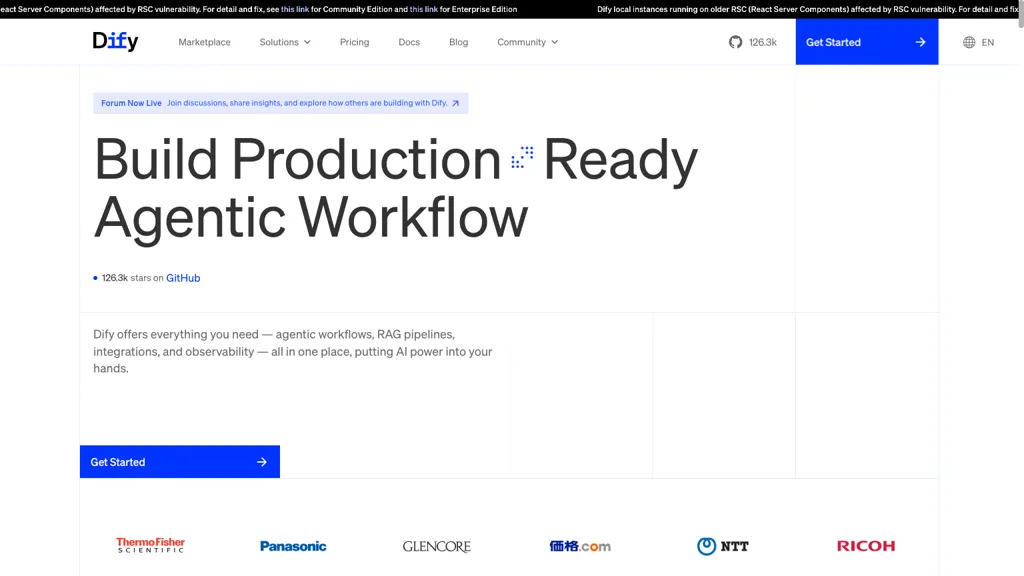1024x576 pixels.
Task: Click the Thermo Fisher Scientific logo
Action: [150, 545]
